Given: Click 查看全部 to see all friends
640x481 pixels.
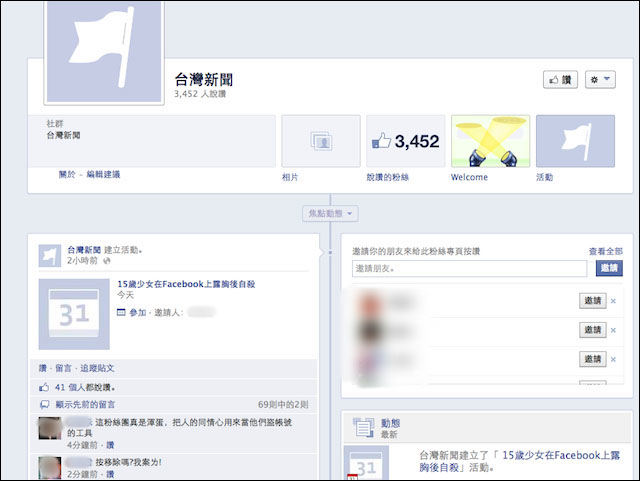Looking at the screenshot, I should click(606, 252).
